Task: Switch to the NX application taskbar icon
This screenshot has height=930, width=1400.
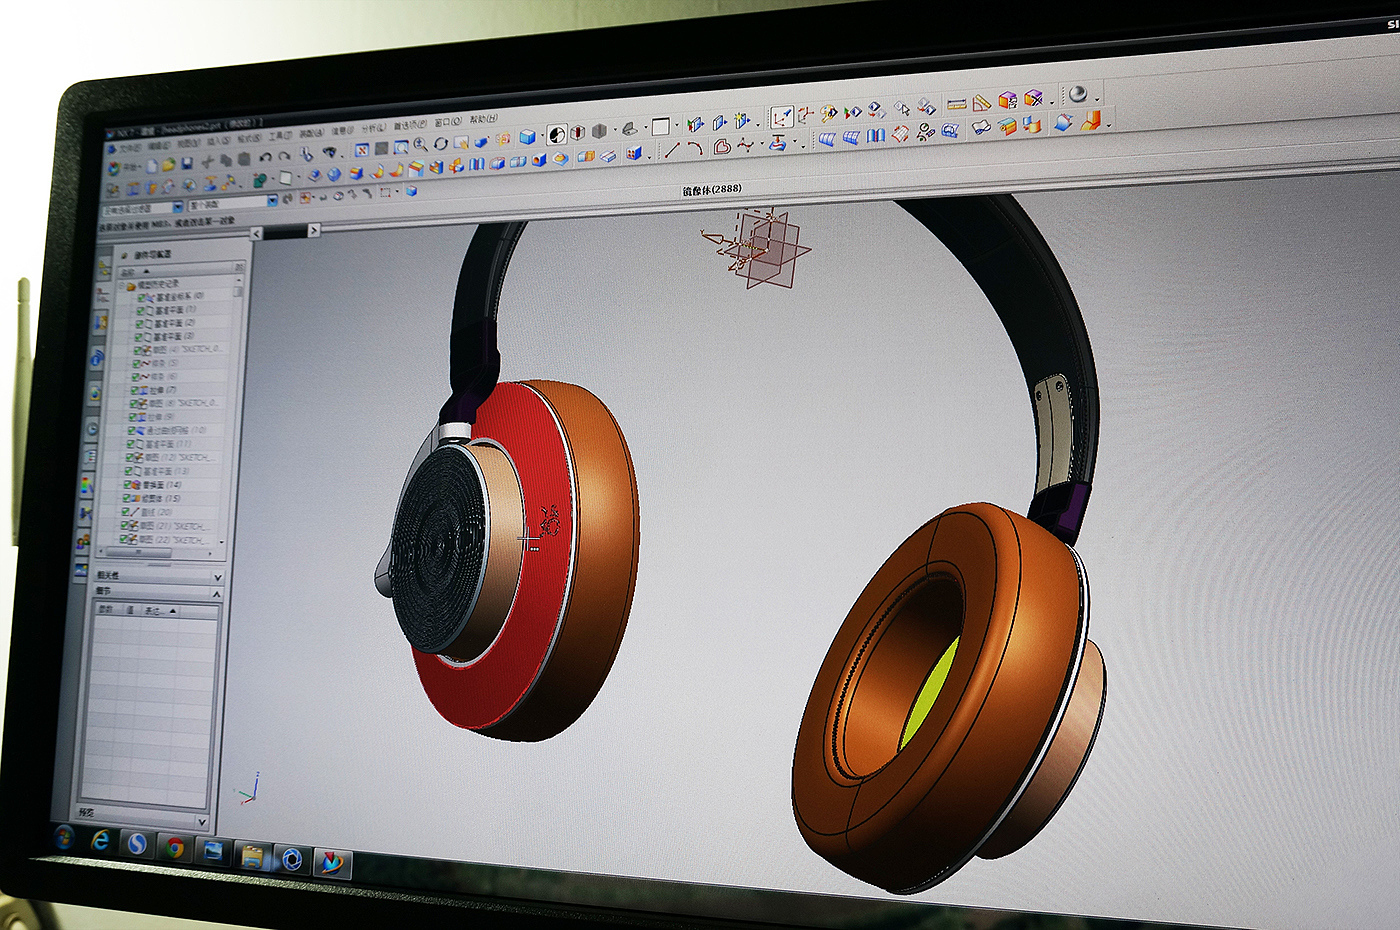Action: tap(331, 862)
